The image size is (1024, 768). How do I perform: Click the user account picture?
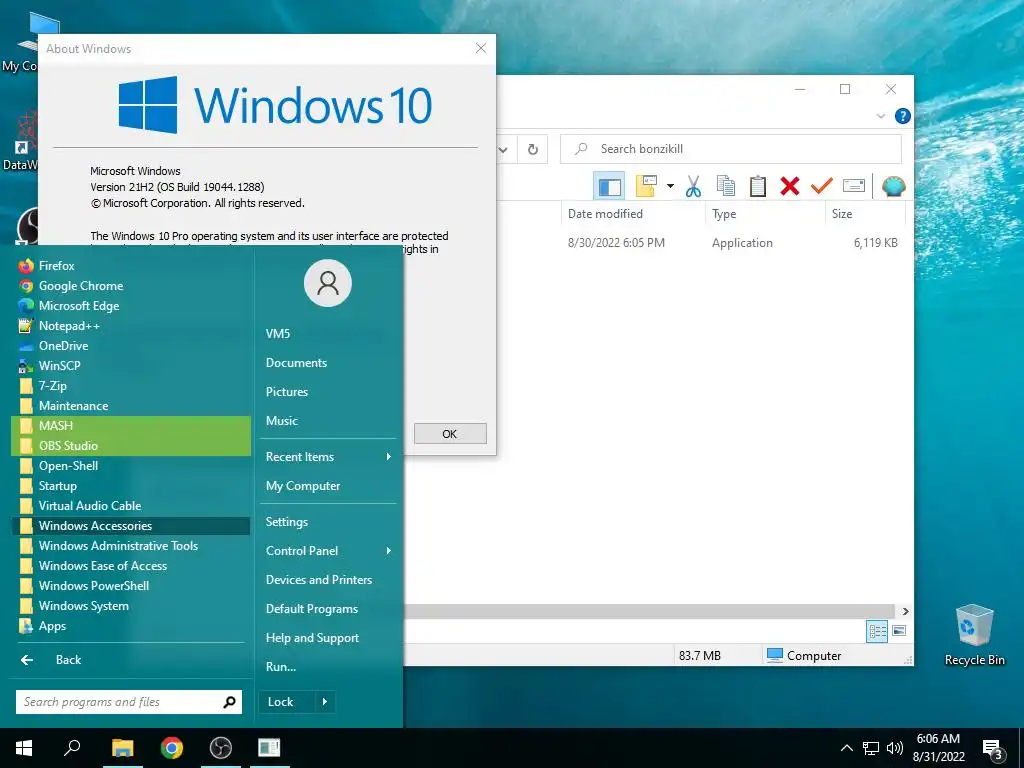pos(328,283)
